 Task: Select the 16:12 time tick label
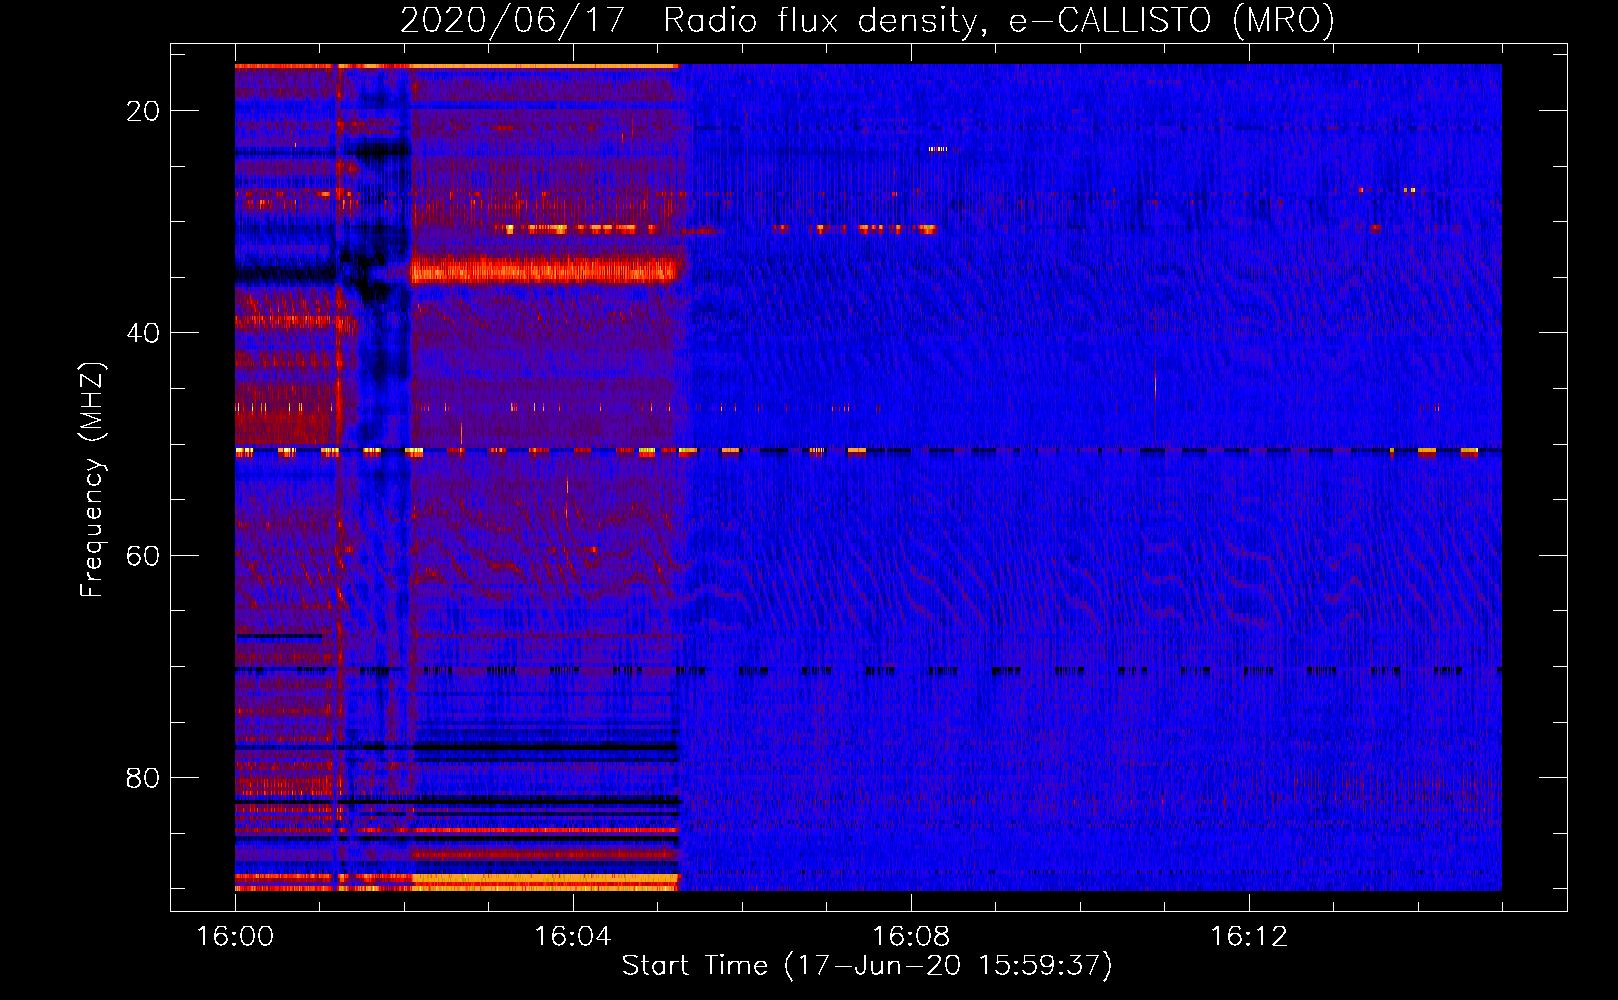point(1248,937)
